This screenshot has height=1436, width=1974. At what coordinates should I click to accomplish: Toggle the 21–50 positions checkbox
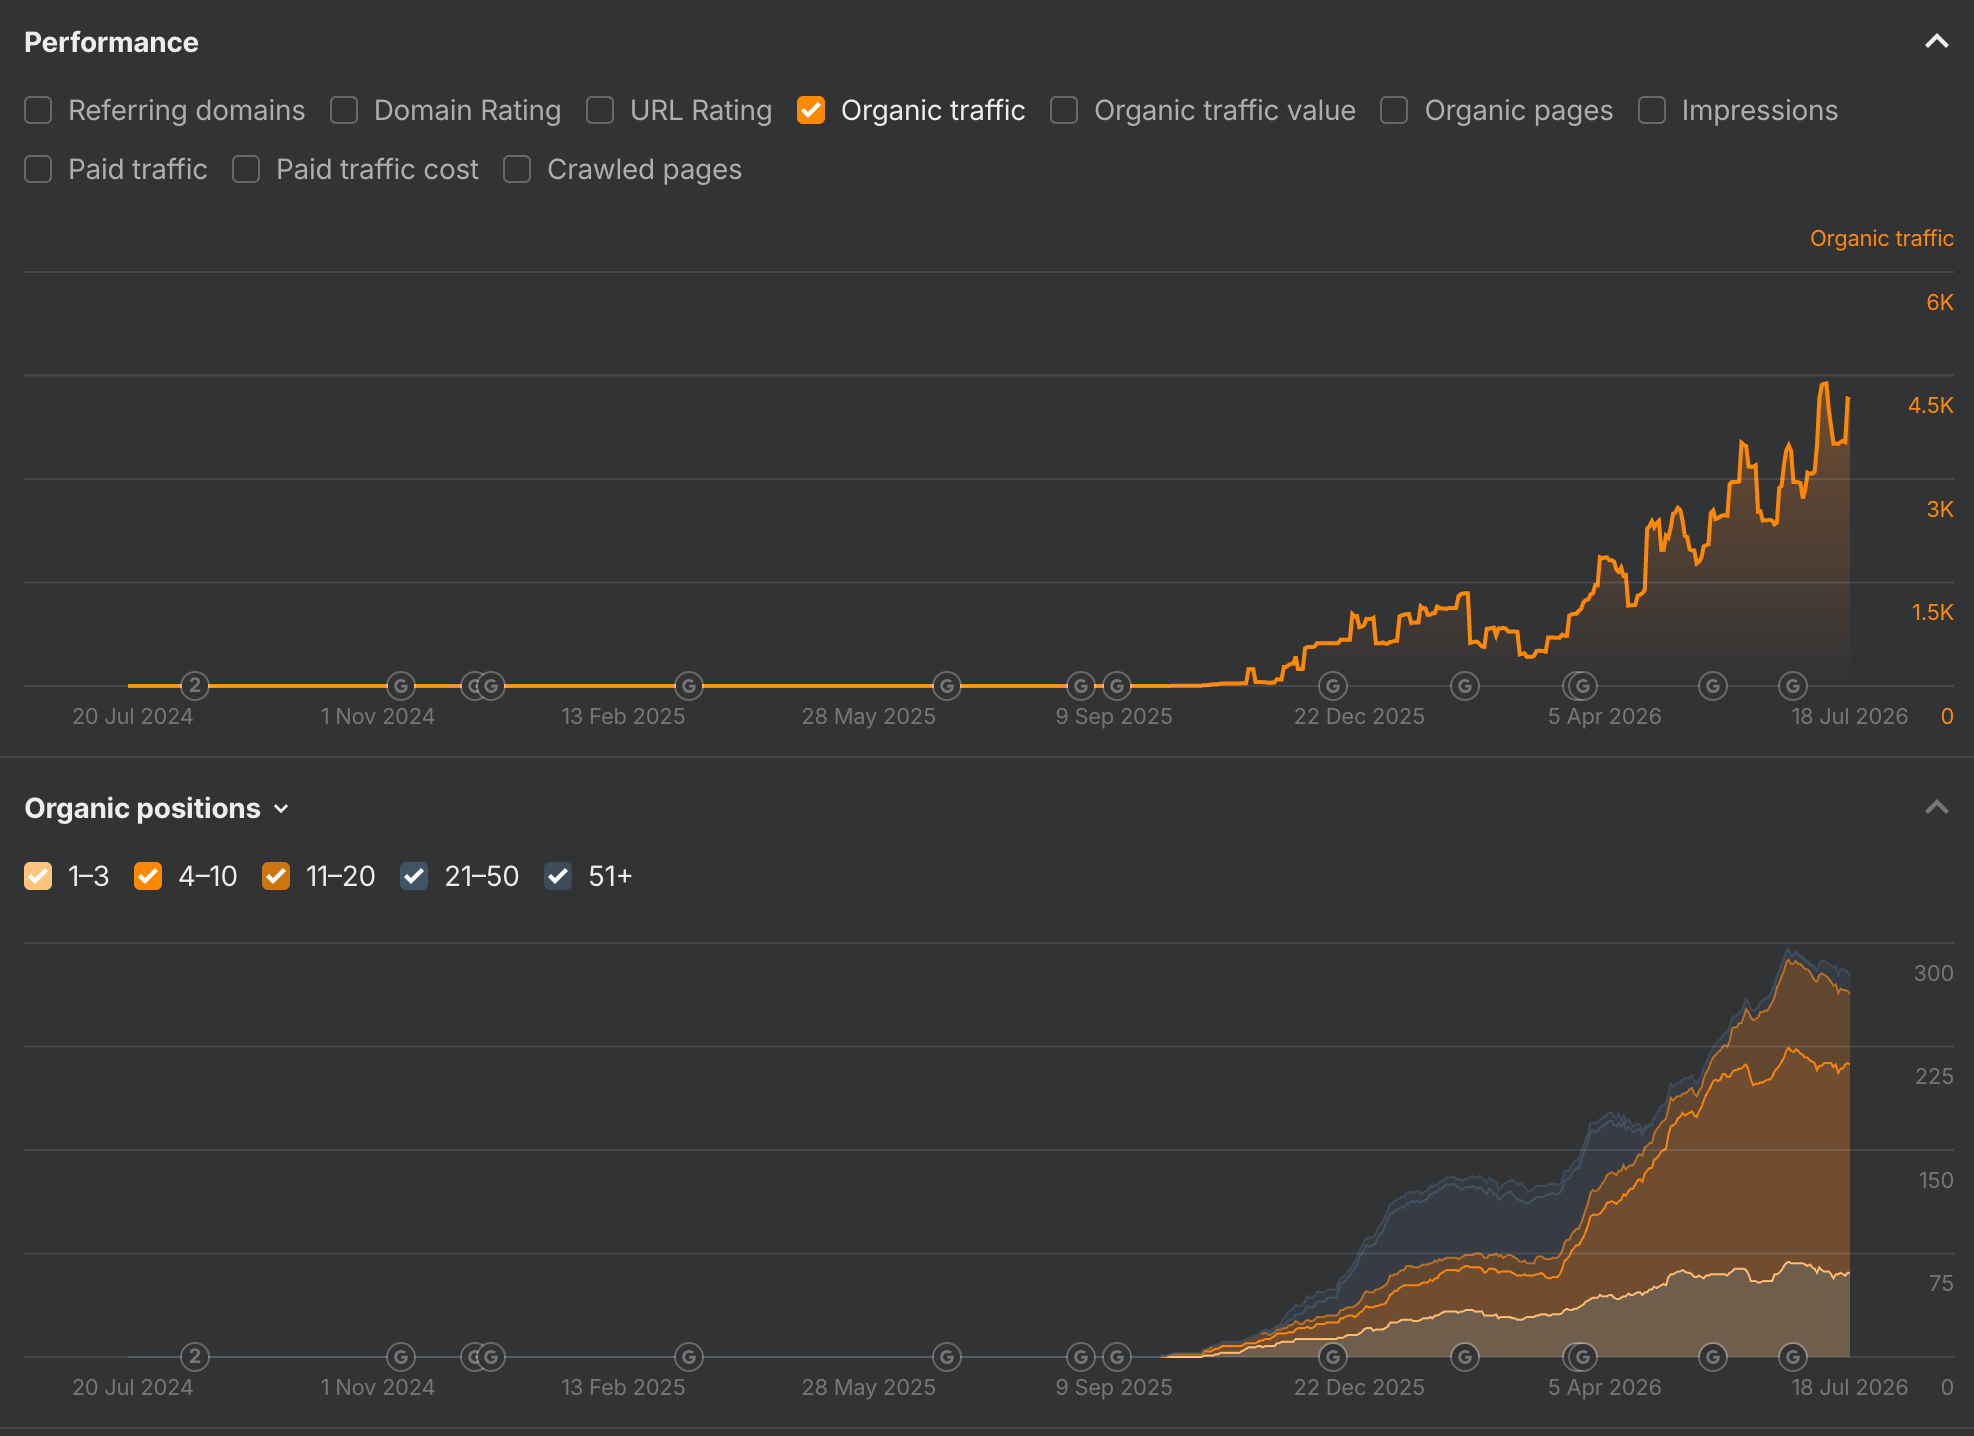click(x=414, y=876)
